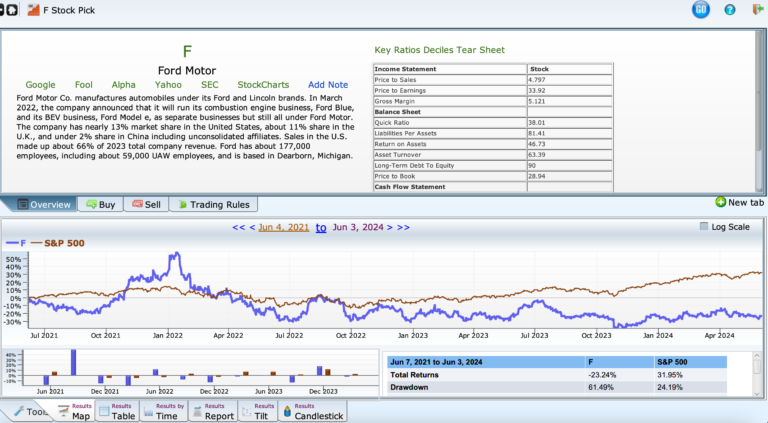Select the Gross Margin row
Screen dimensions: 768x423
(493, 101)
